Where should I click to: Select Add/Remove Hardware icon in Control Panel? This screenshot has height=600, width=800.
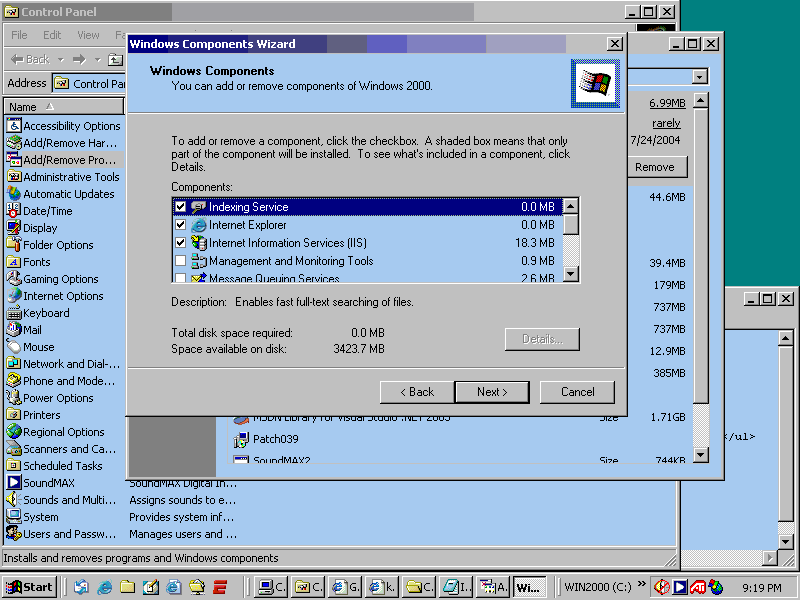pos(14,142)
